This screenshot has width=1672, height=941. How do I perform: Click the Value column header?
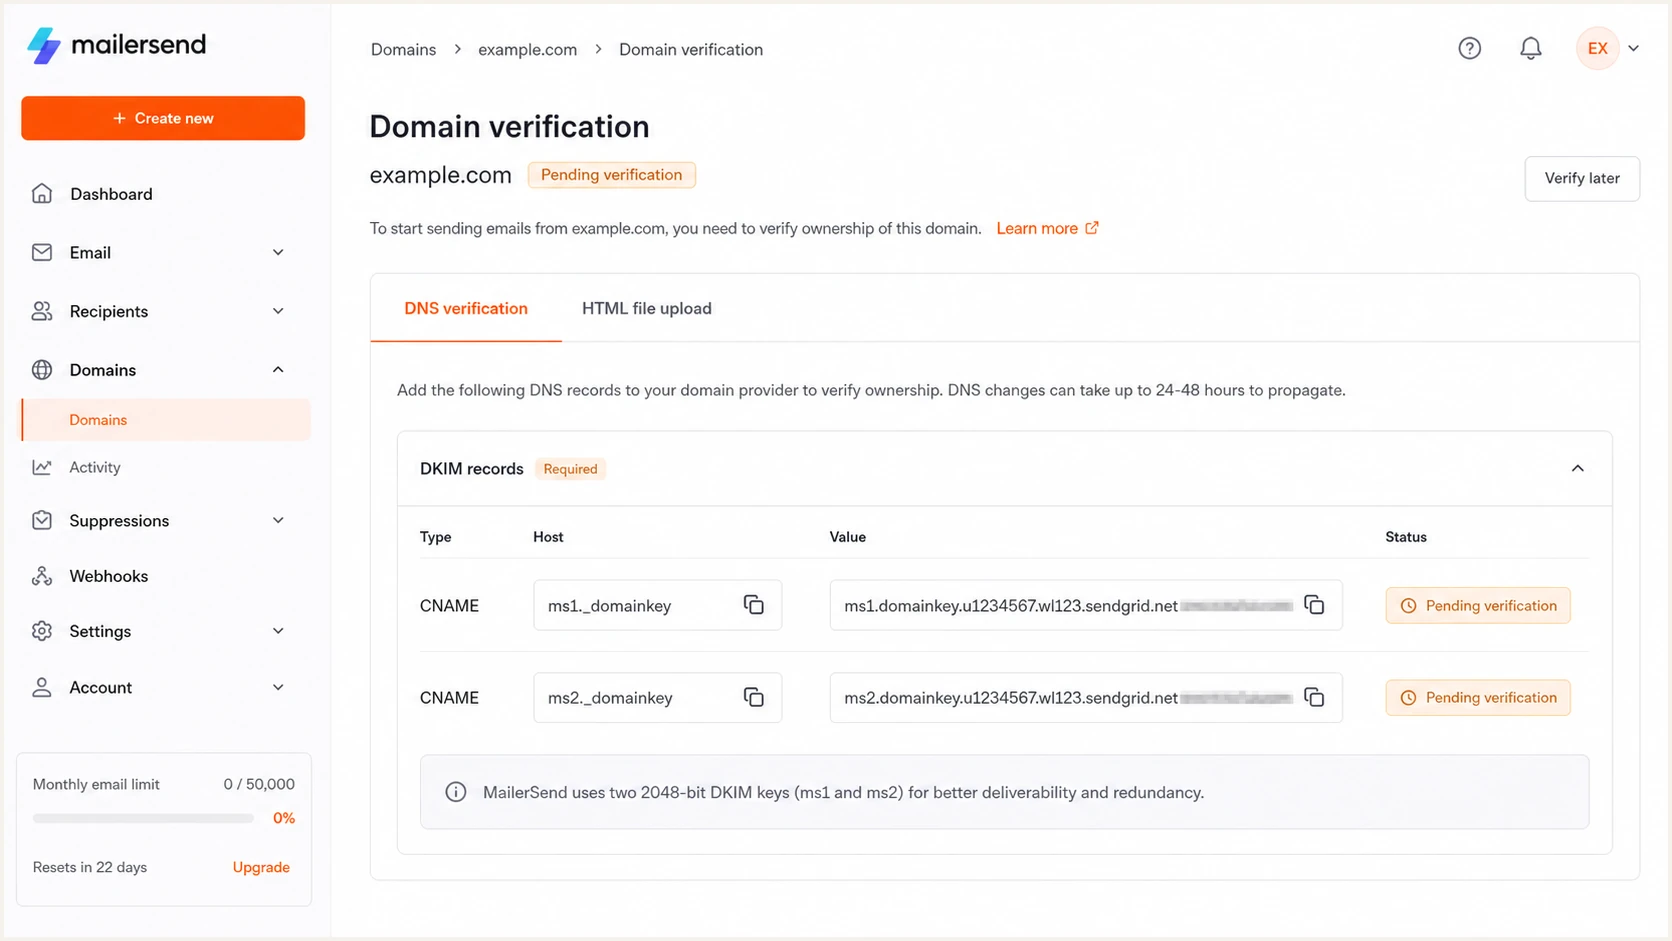point(847,537)
